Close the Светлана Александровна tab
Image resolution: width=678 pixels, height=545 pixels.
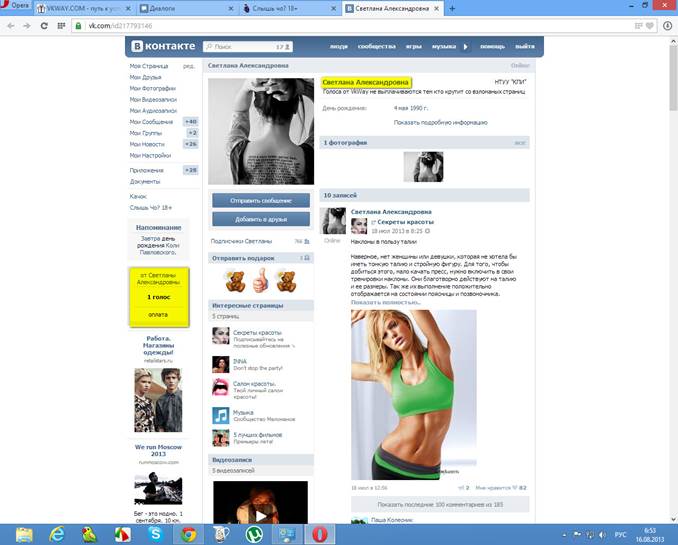436,8
